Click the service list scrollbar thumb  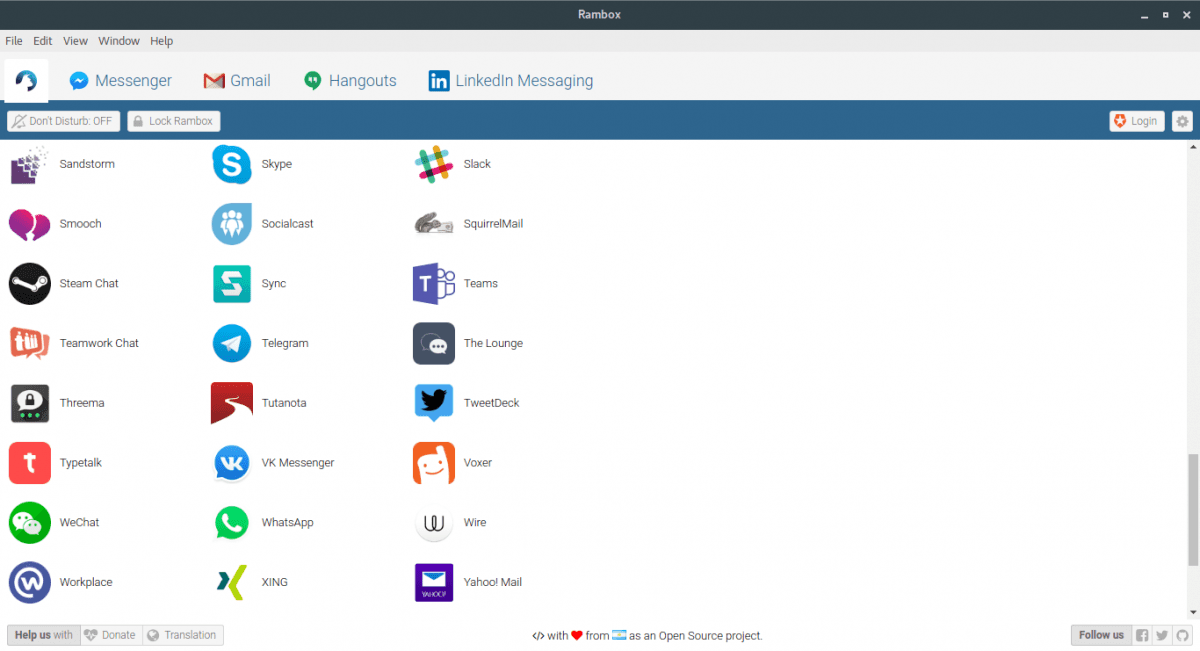pyautogui.click(x=1191, y=509)
